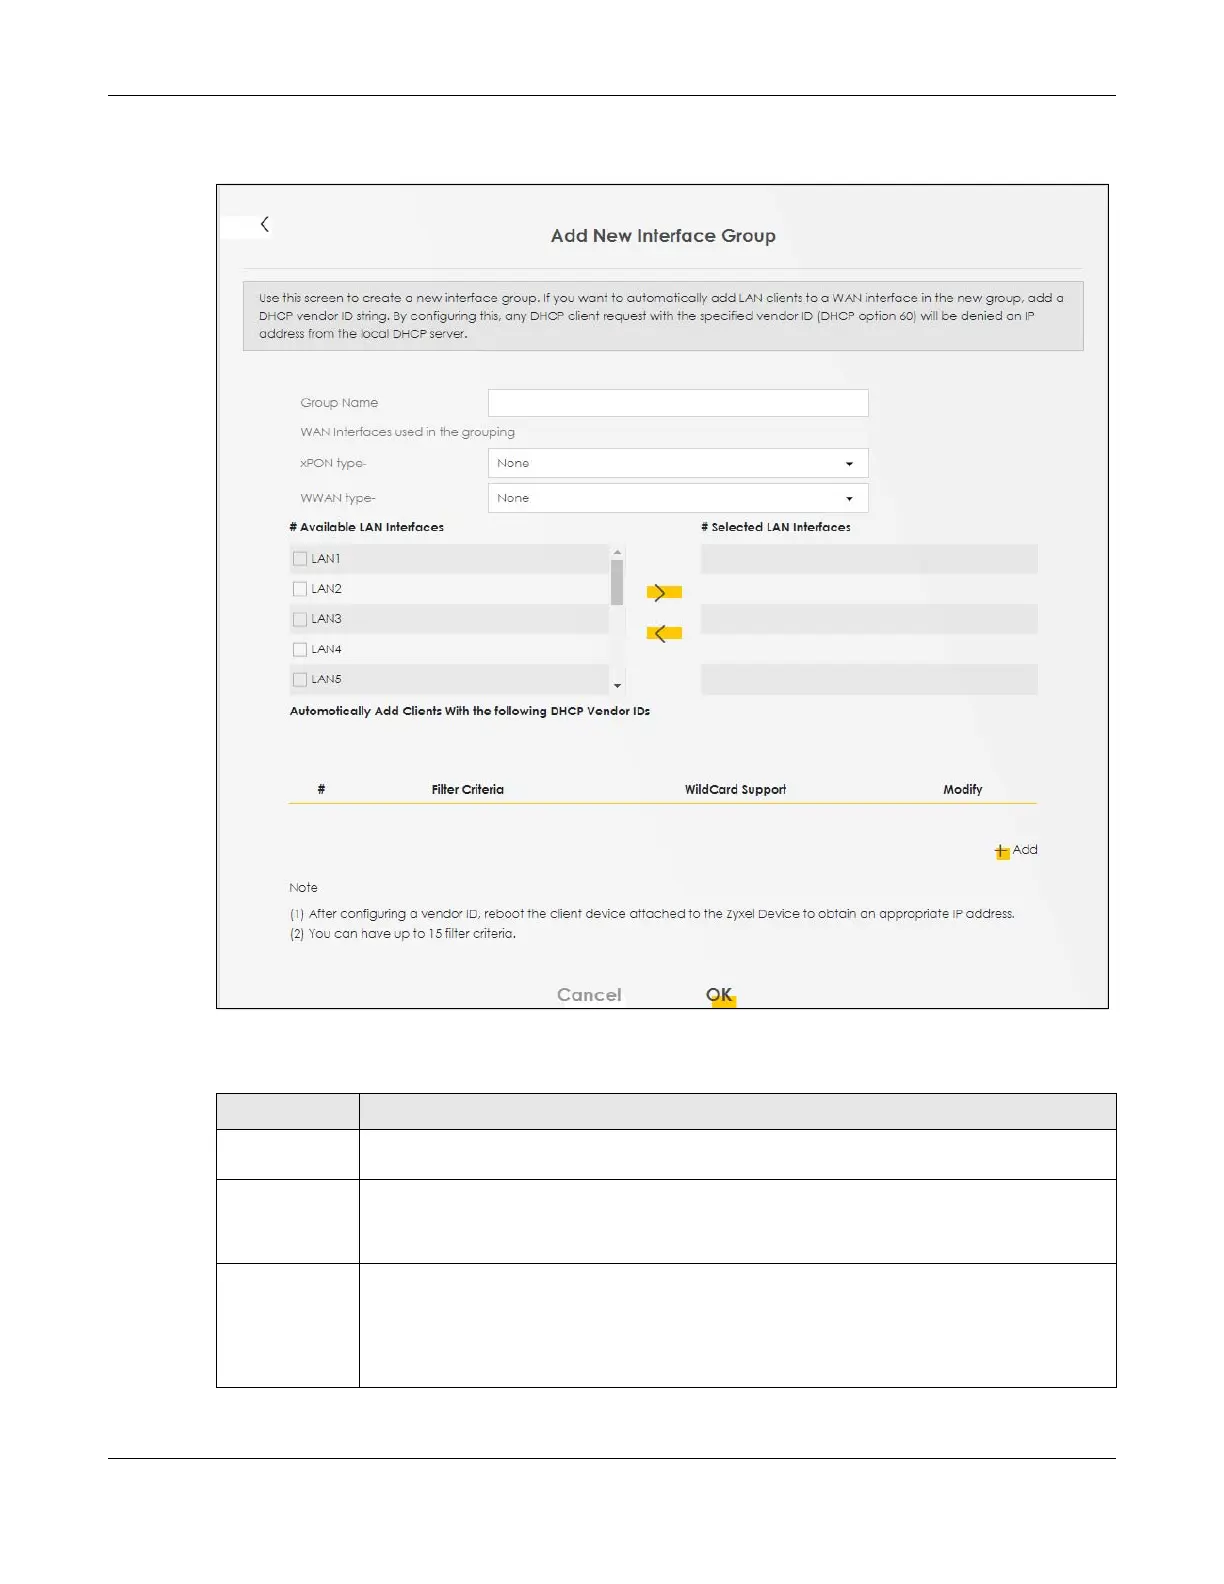Screen dimensions: 1224x1584
Task: Click the WildCard Support column header
Action: [735, 790]
